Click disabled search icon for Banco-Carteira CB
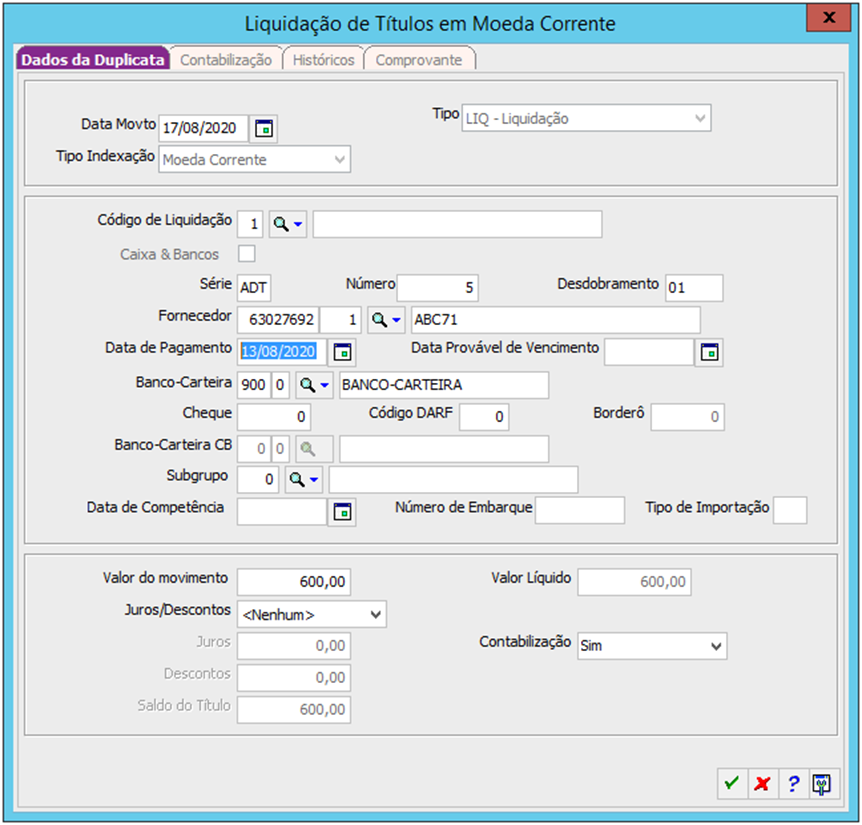The width and height of the screenshot is (862, 825). (x=314, y=450)
